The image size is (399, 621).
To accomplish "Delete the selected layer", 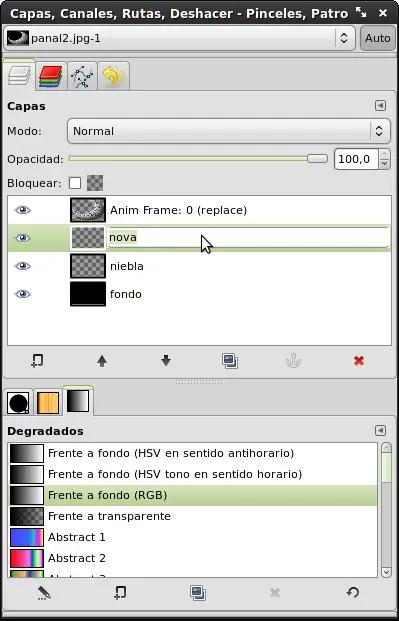I will pyautogui.click(x=359, y=361).
